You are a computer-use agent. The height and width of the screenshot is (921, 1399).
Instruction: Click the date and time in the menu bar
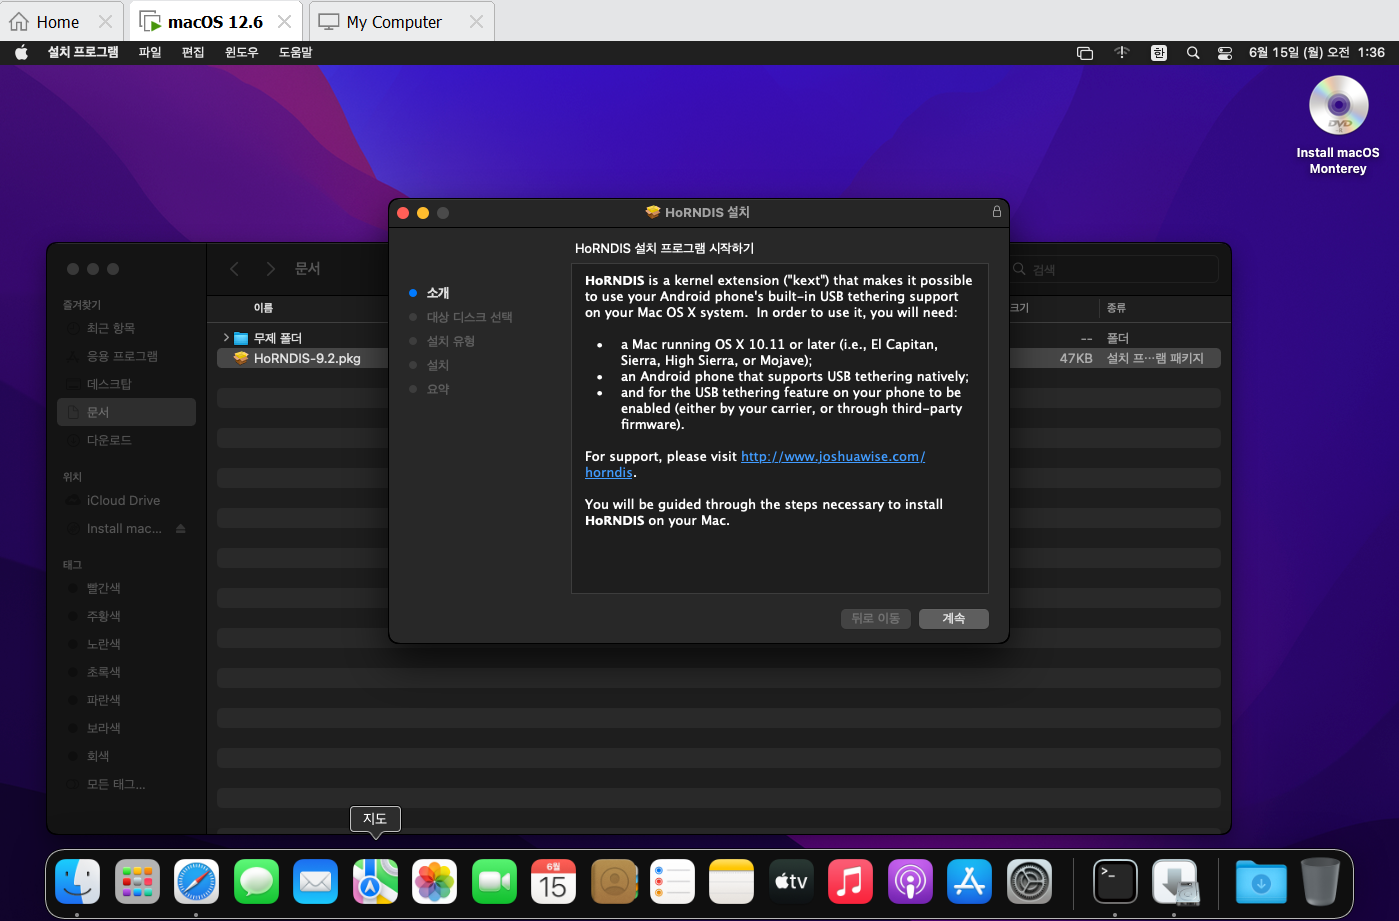coord(1316,52)
